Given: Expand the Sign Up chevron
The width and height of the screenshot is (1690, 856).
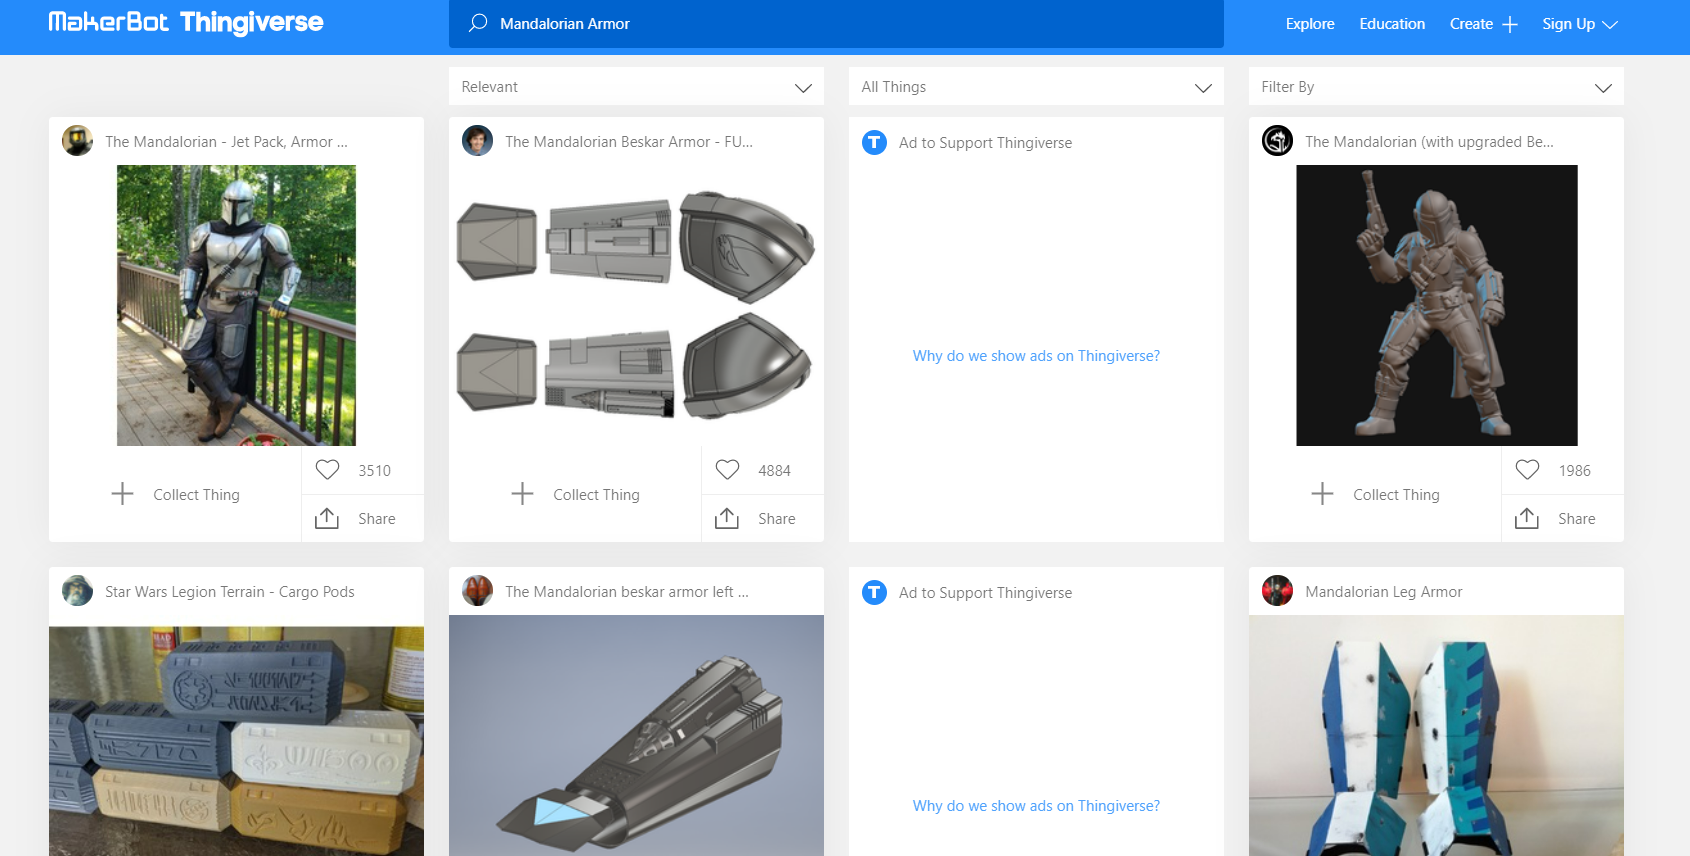Looking at the screenshot, I should click(x=1609, y=25).
